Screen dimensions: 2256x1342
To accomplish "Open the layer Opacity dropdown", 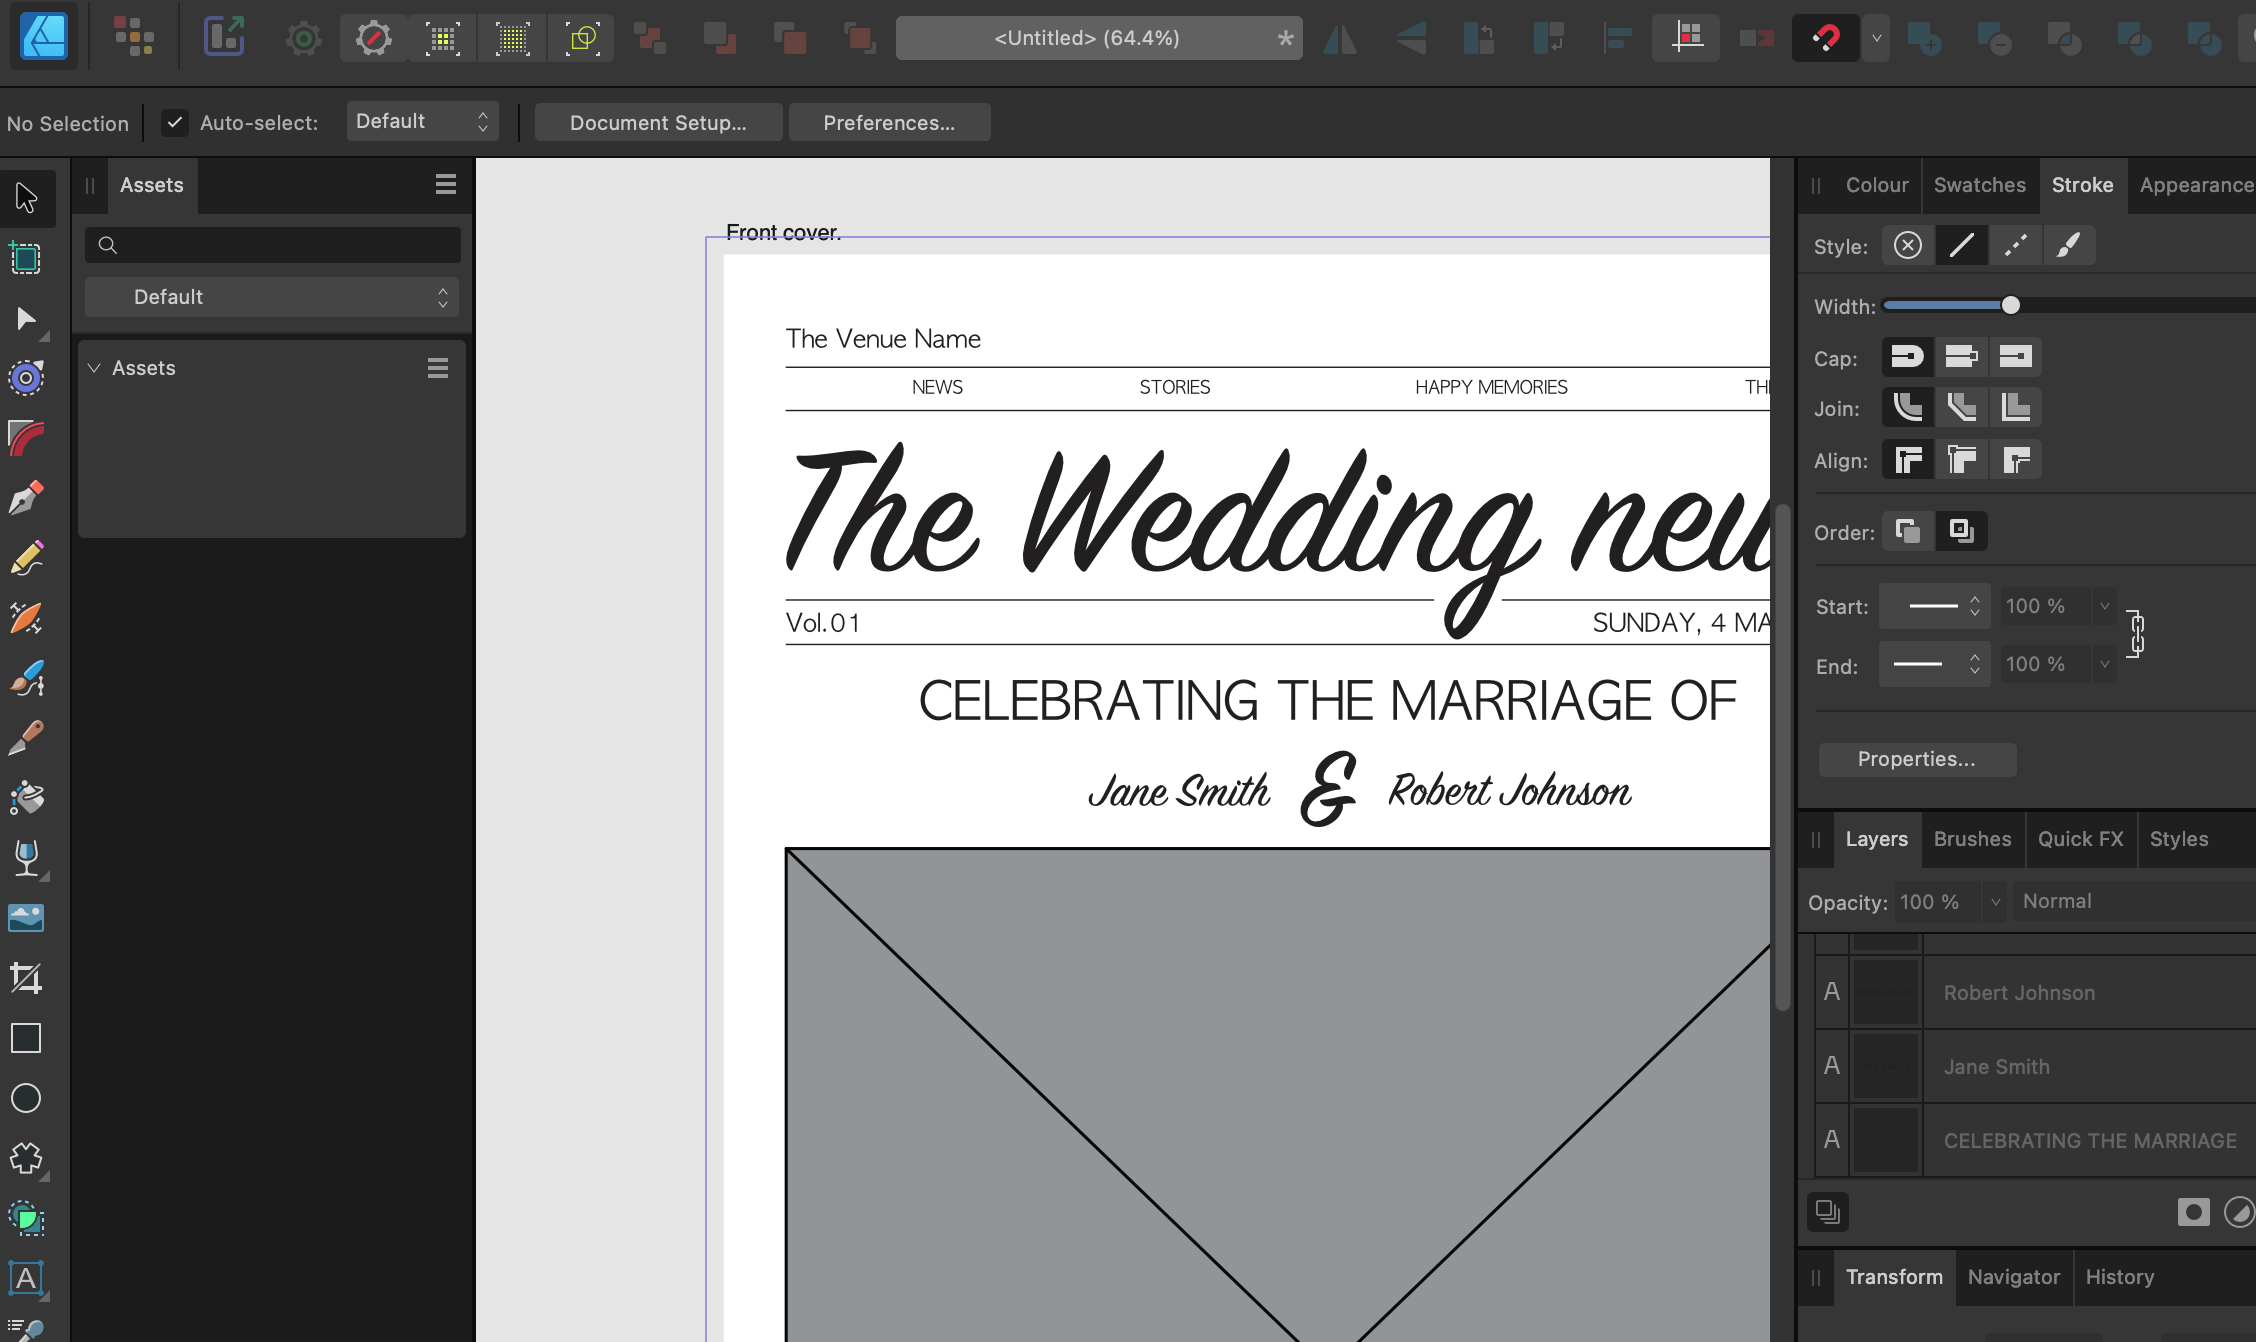I will click(1995, 902).
